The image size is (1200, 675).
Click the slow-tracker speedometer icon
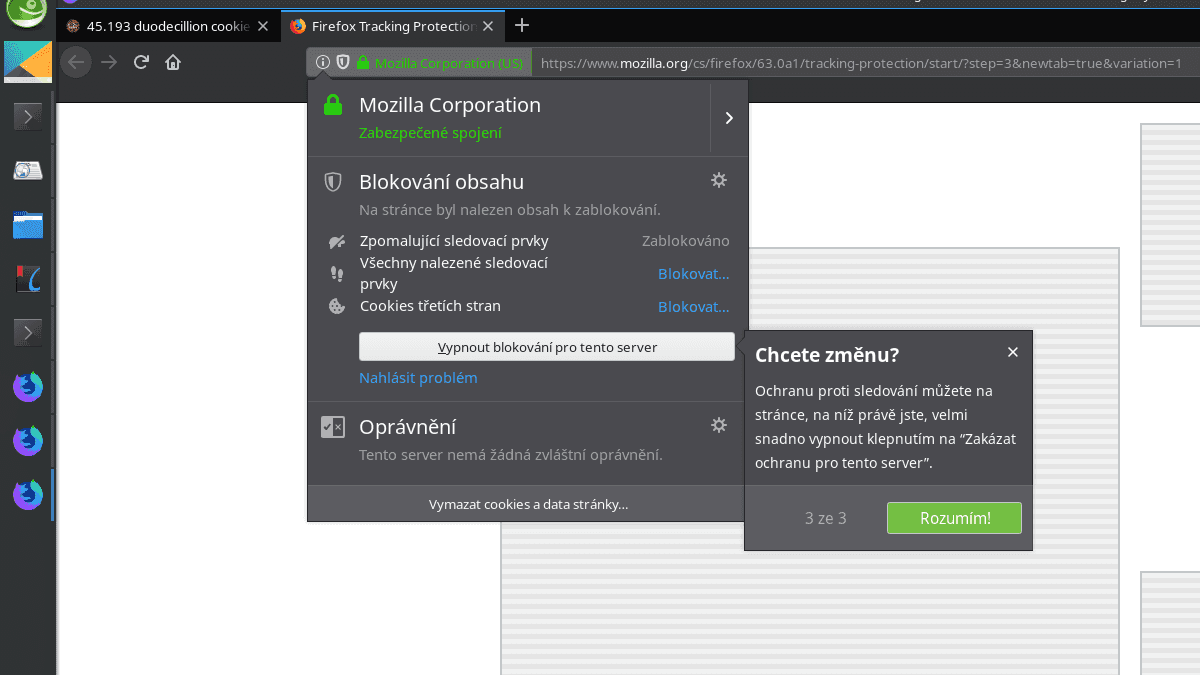coord(336,241)
